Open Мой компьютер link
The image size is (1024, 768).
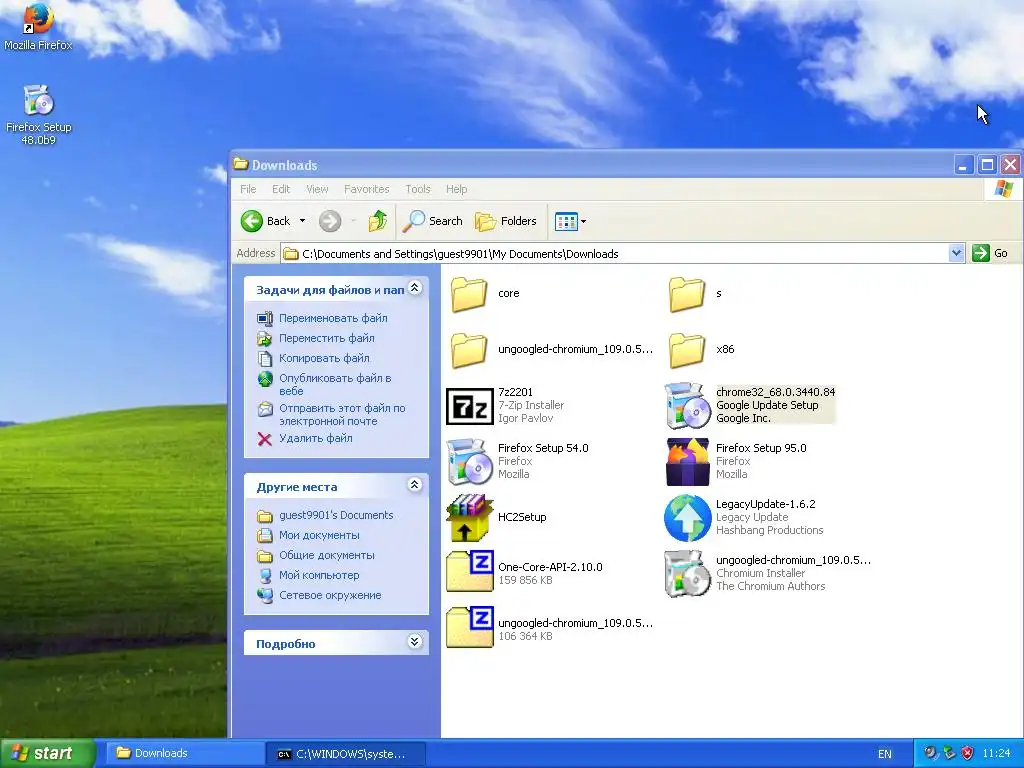coord(319,575)
